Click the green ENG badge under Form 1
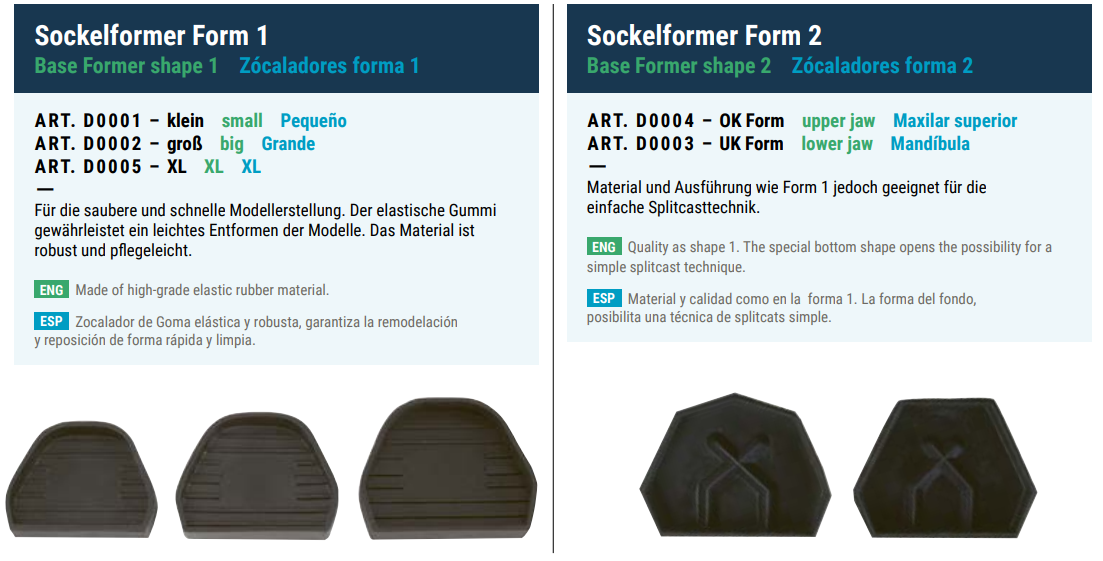This screenshot has width=1103, height=561. [51, 290]
